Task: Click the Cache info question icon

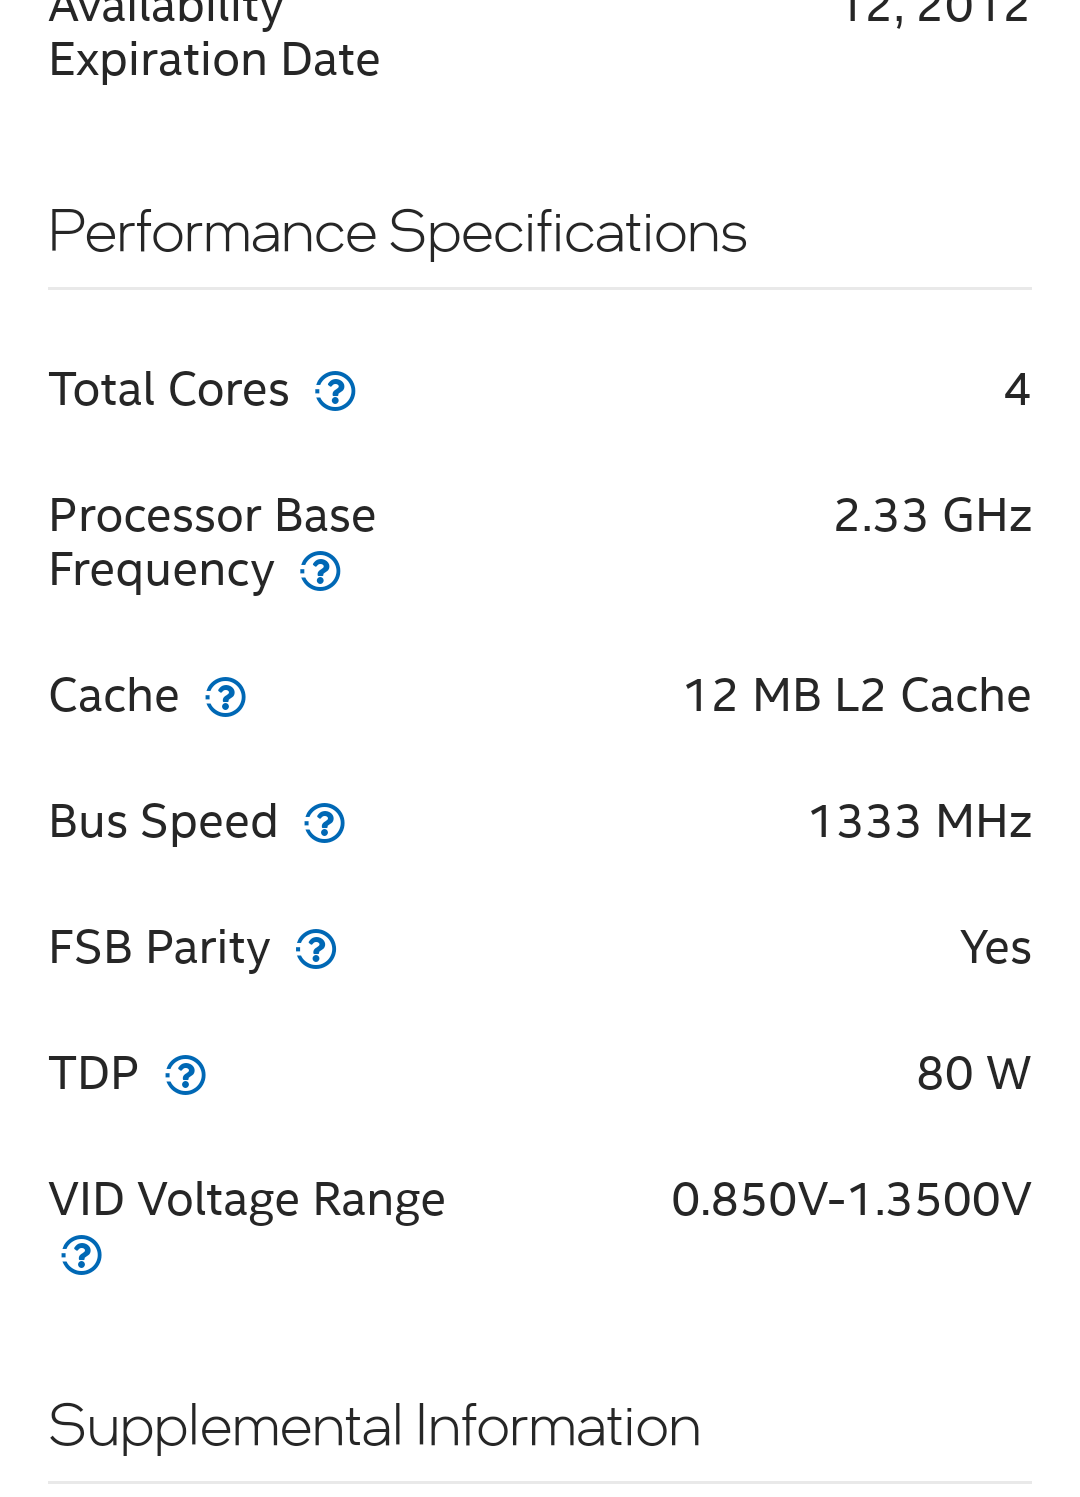Action: click(x=225, y=697)
